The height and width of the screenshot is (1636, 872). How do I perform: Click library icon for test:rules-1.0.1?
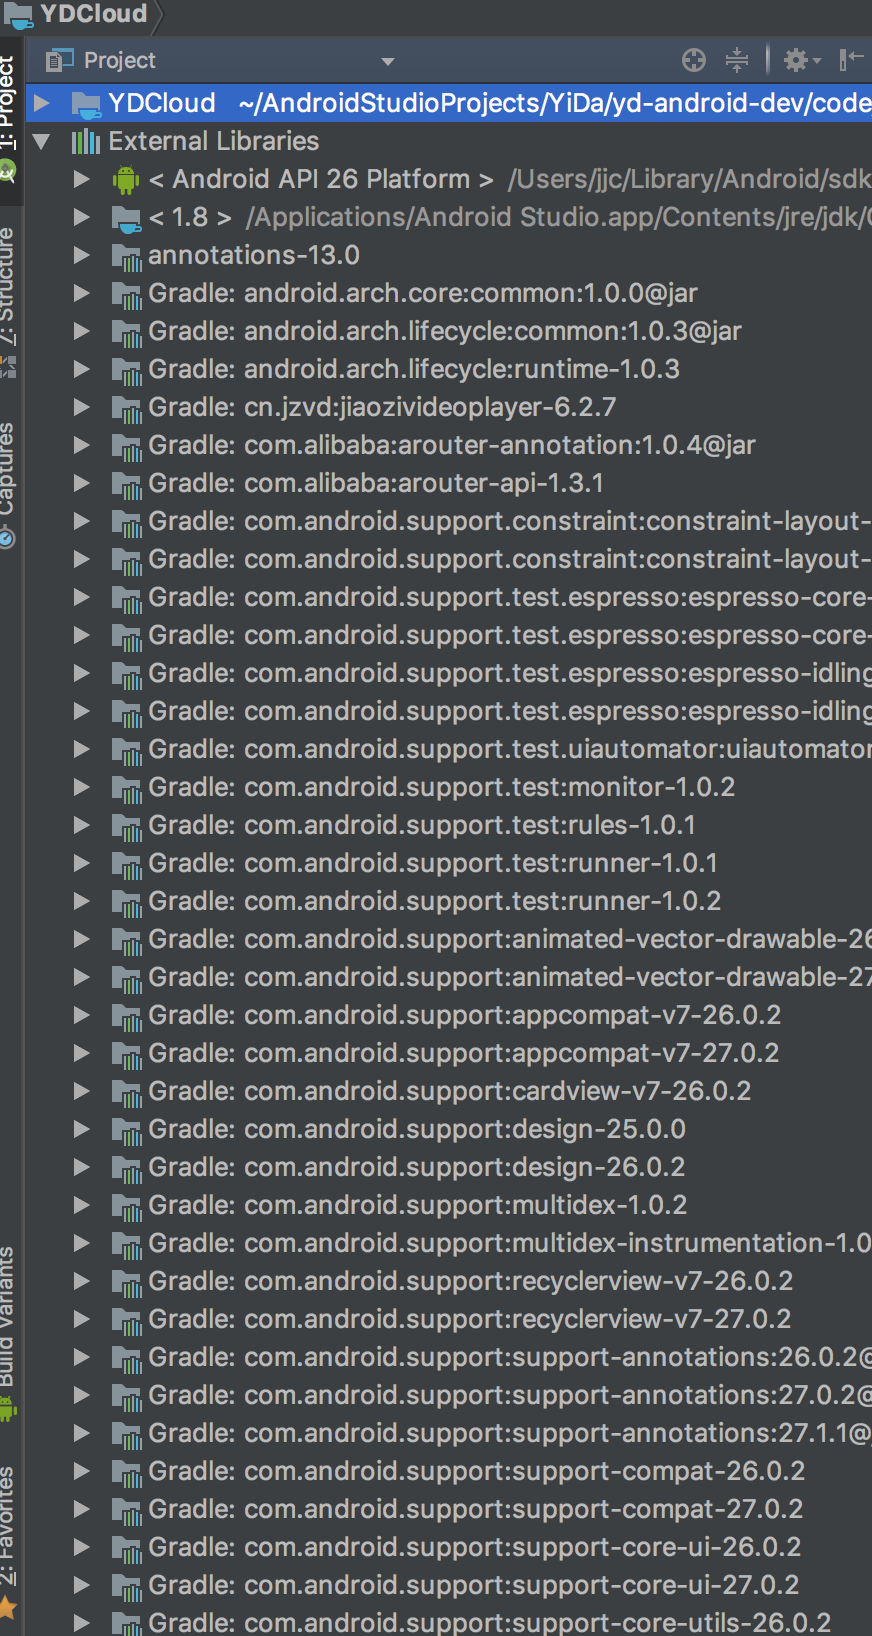tap(126, 827)
